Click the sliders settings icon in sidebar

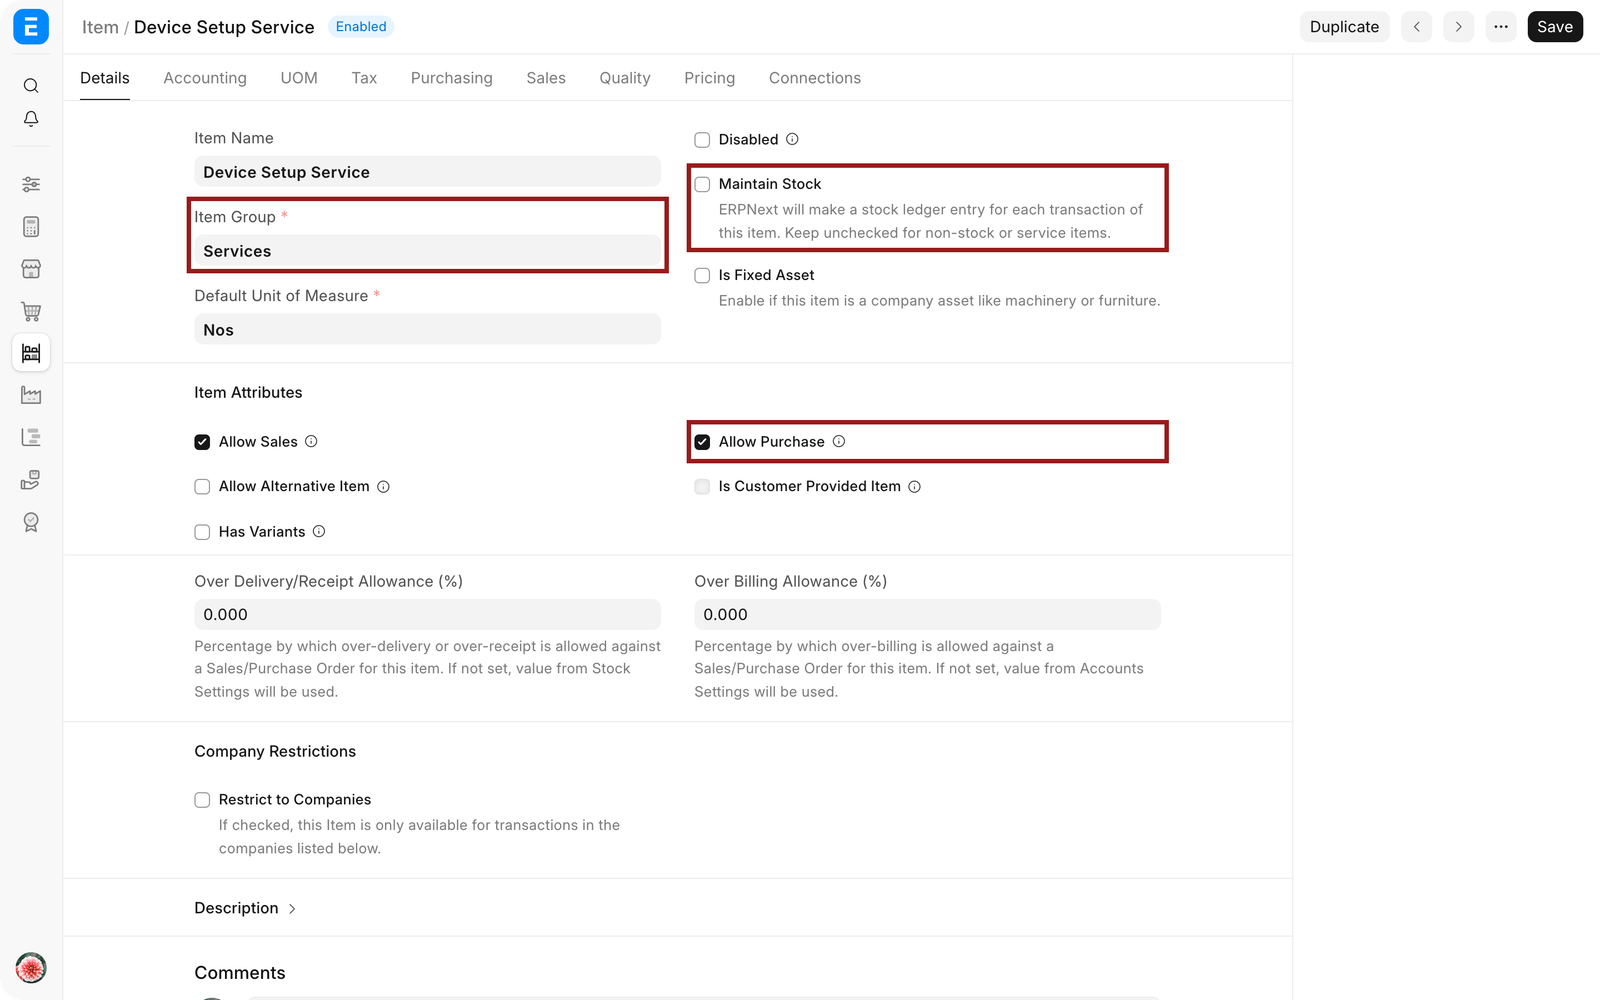click(x=31, y=184)
